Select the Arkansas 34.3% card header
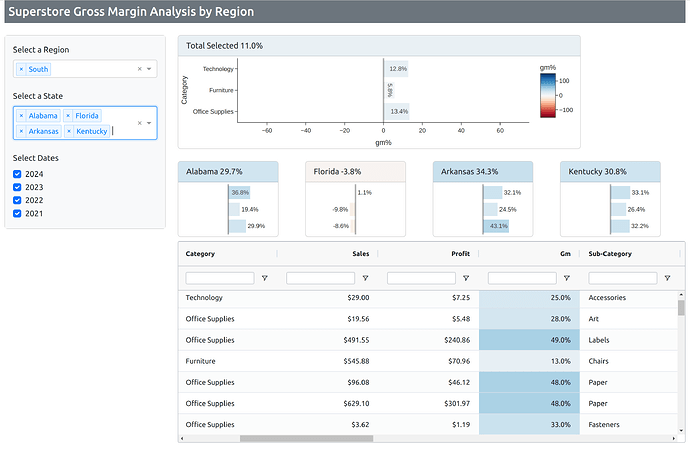This screenshot has height=451, width=690. 483,172
